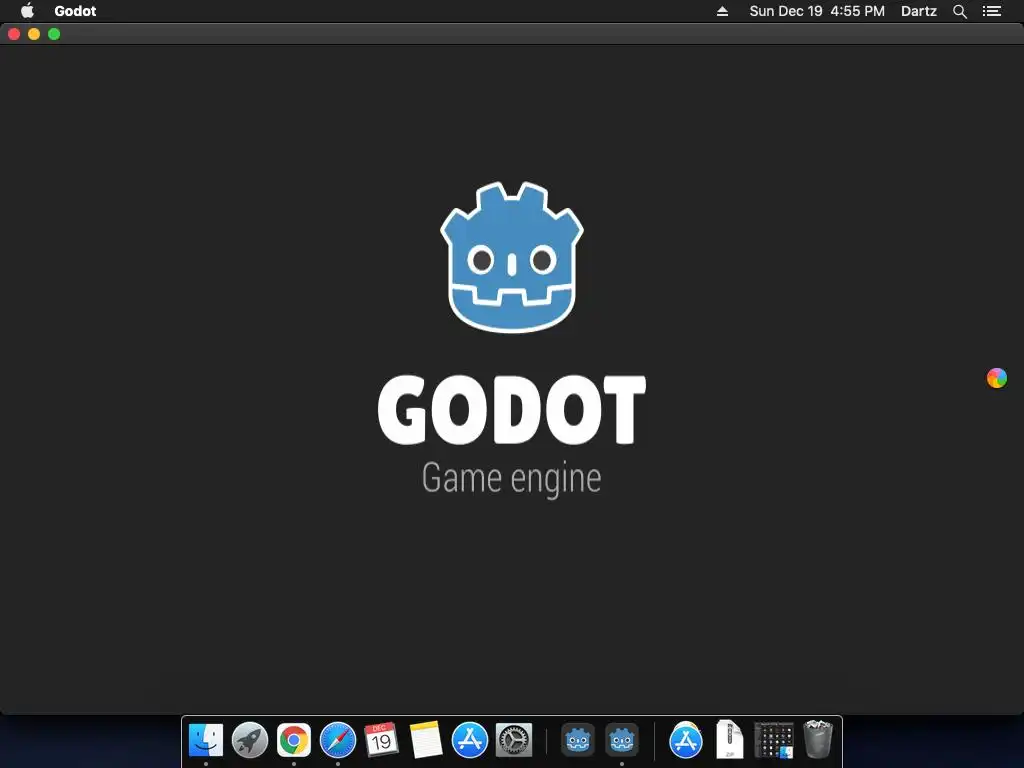Maximize the Godot window with green button
This screenshot has width=1024, height=768.
click(x=54, y=34)
